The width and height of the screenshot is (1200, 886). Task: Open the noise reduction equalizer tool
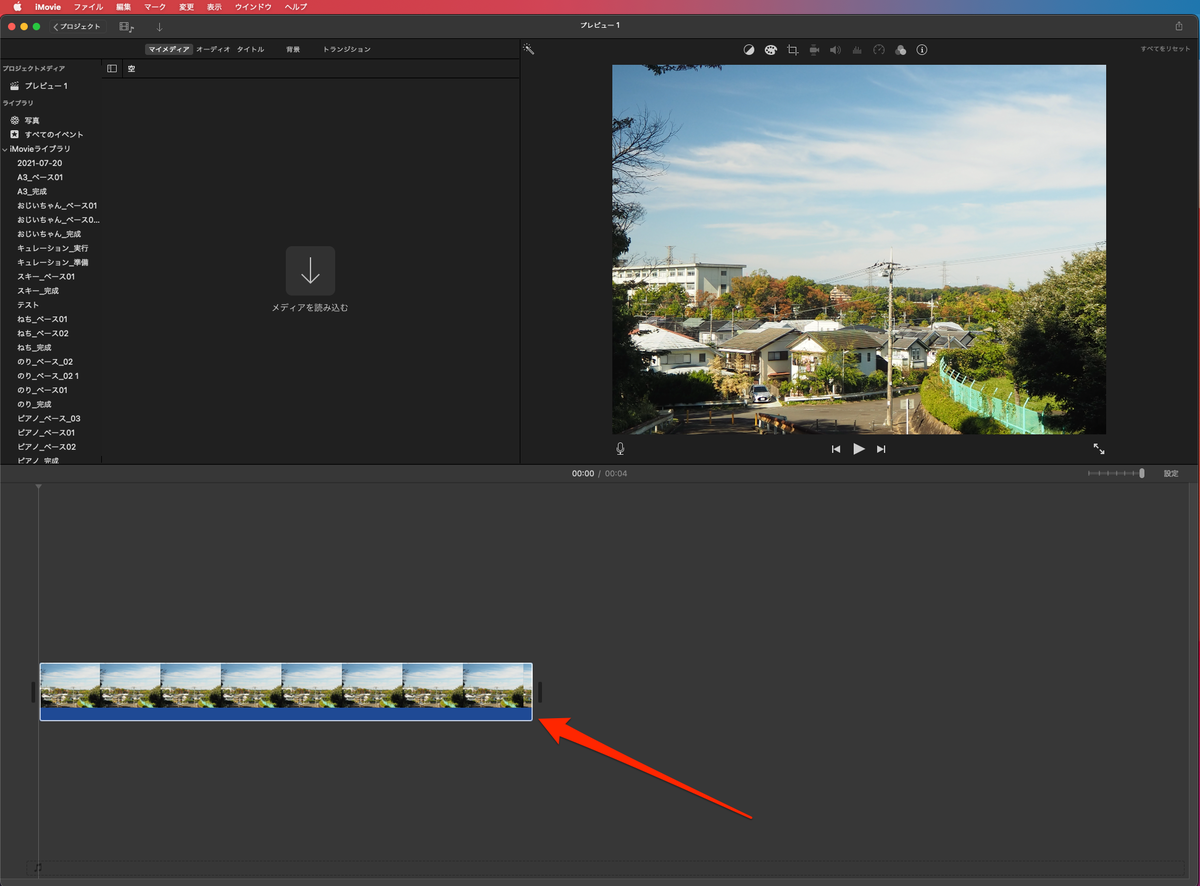pyautogui.click(x=857, y=49)
